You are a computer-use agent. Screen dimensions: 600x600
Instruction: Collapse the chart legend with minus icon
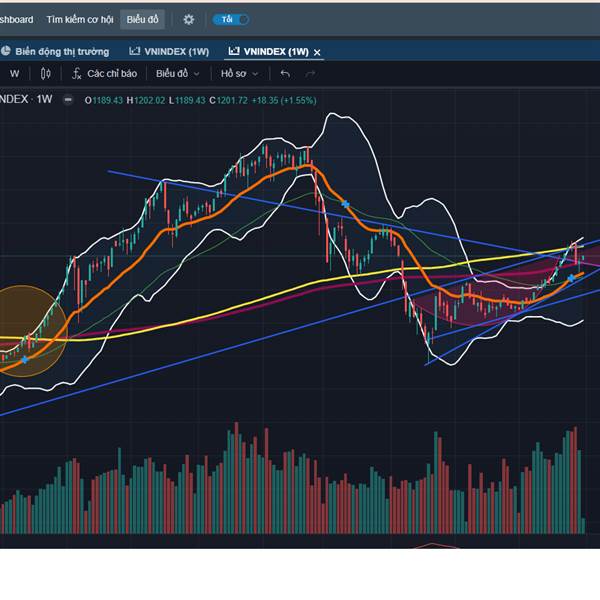[68, 99]
